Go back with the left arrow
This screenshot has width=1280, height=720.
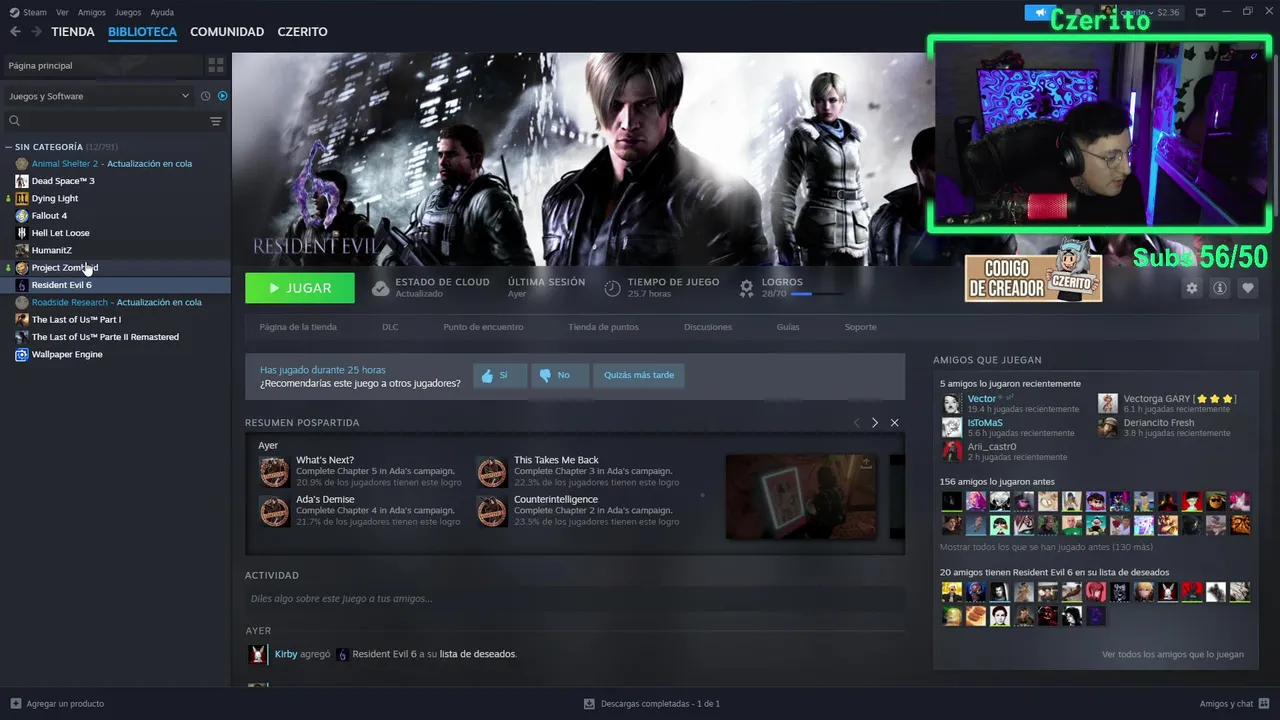(x=15, y=32)
